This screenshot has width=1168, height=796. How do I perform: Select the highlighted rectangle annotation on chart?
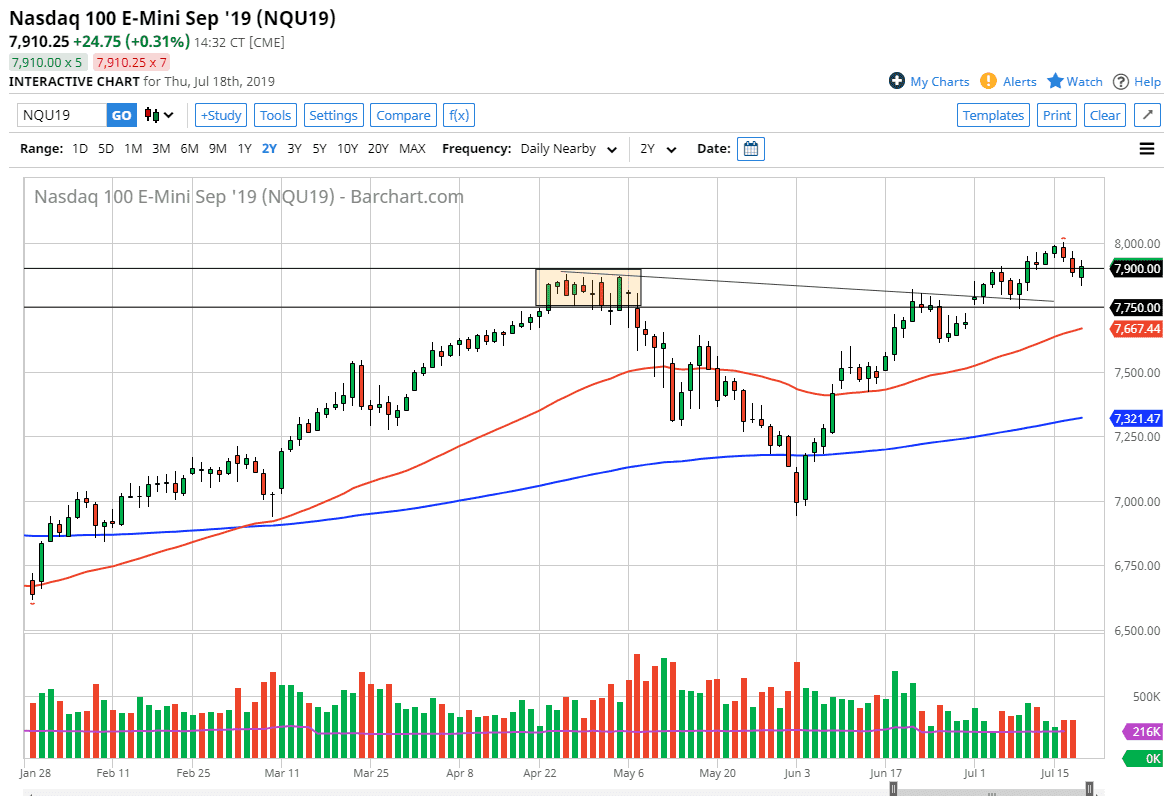click(x=588, y=288)
